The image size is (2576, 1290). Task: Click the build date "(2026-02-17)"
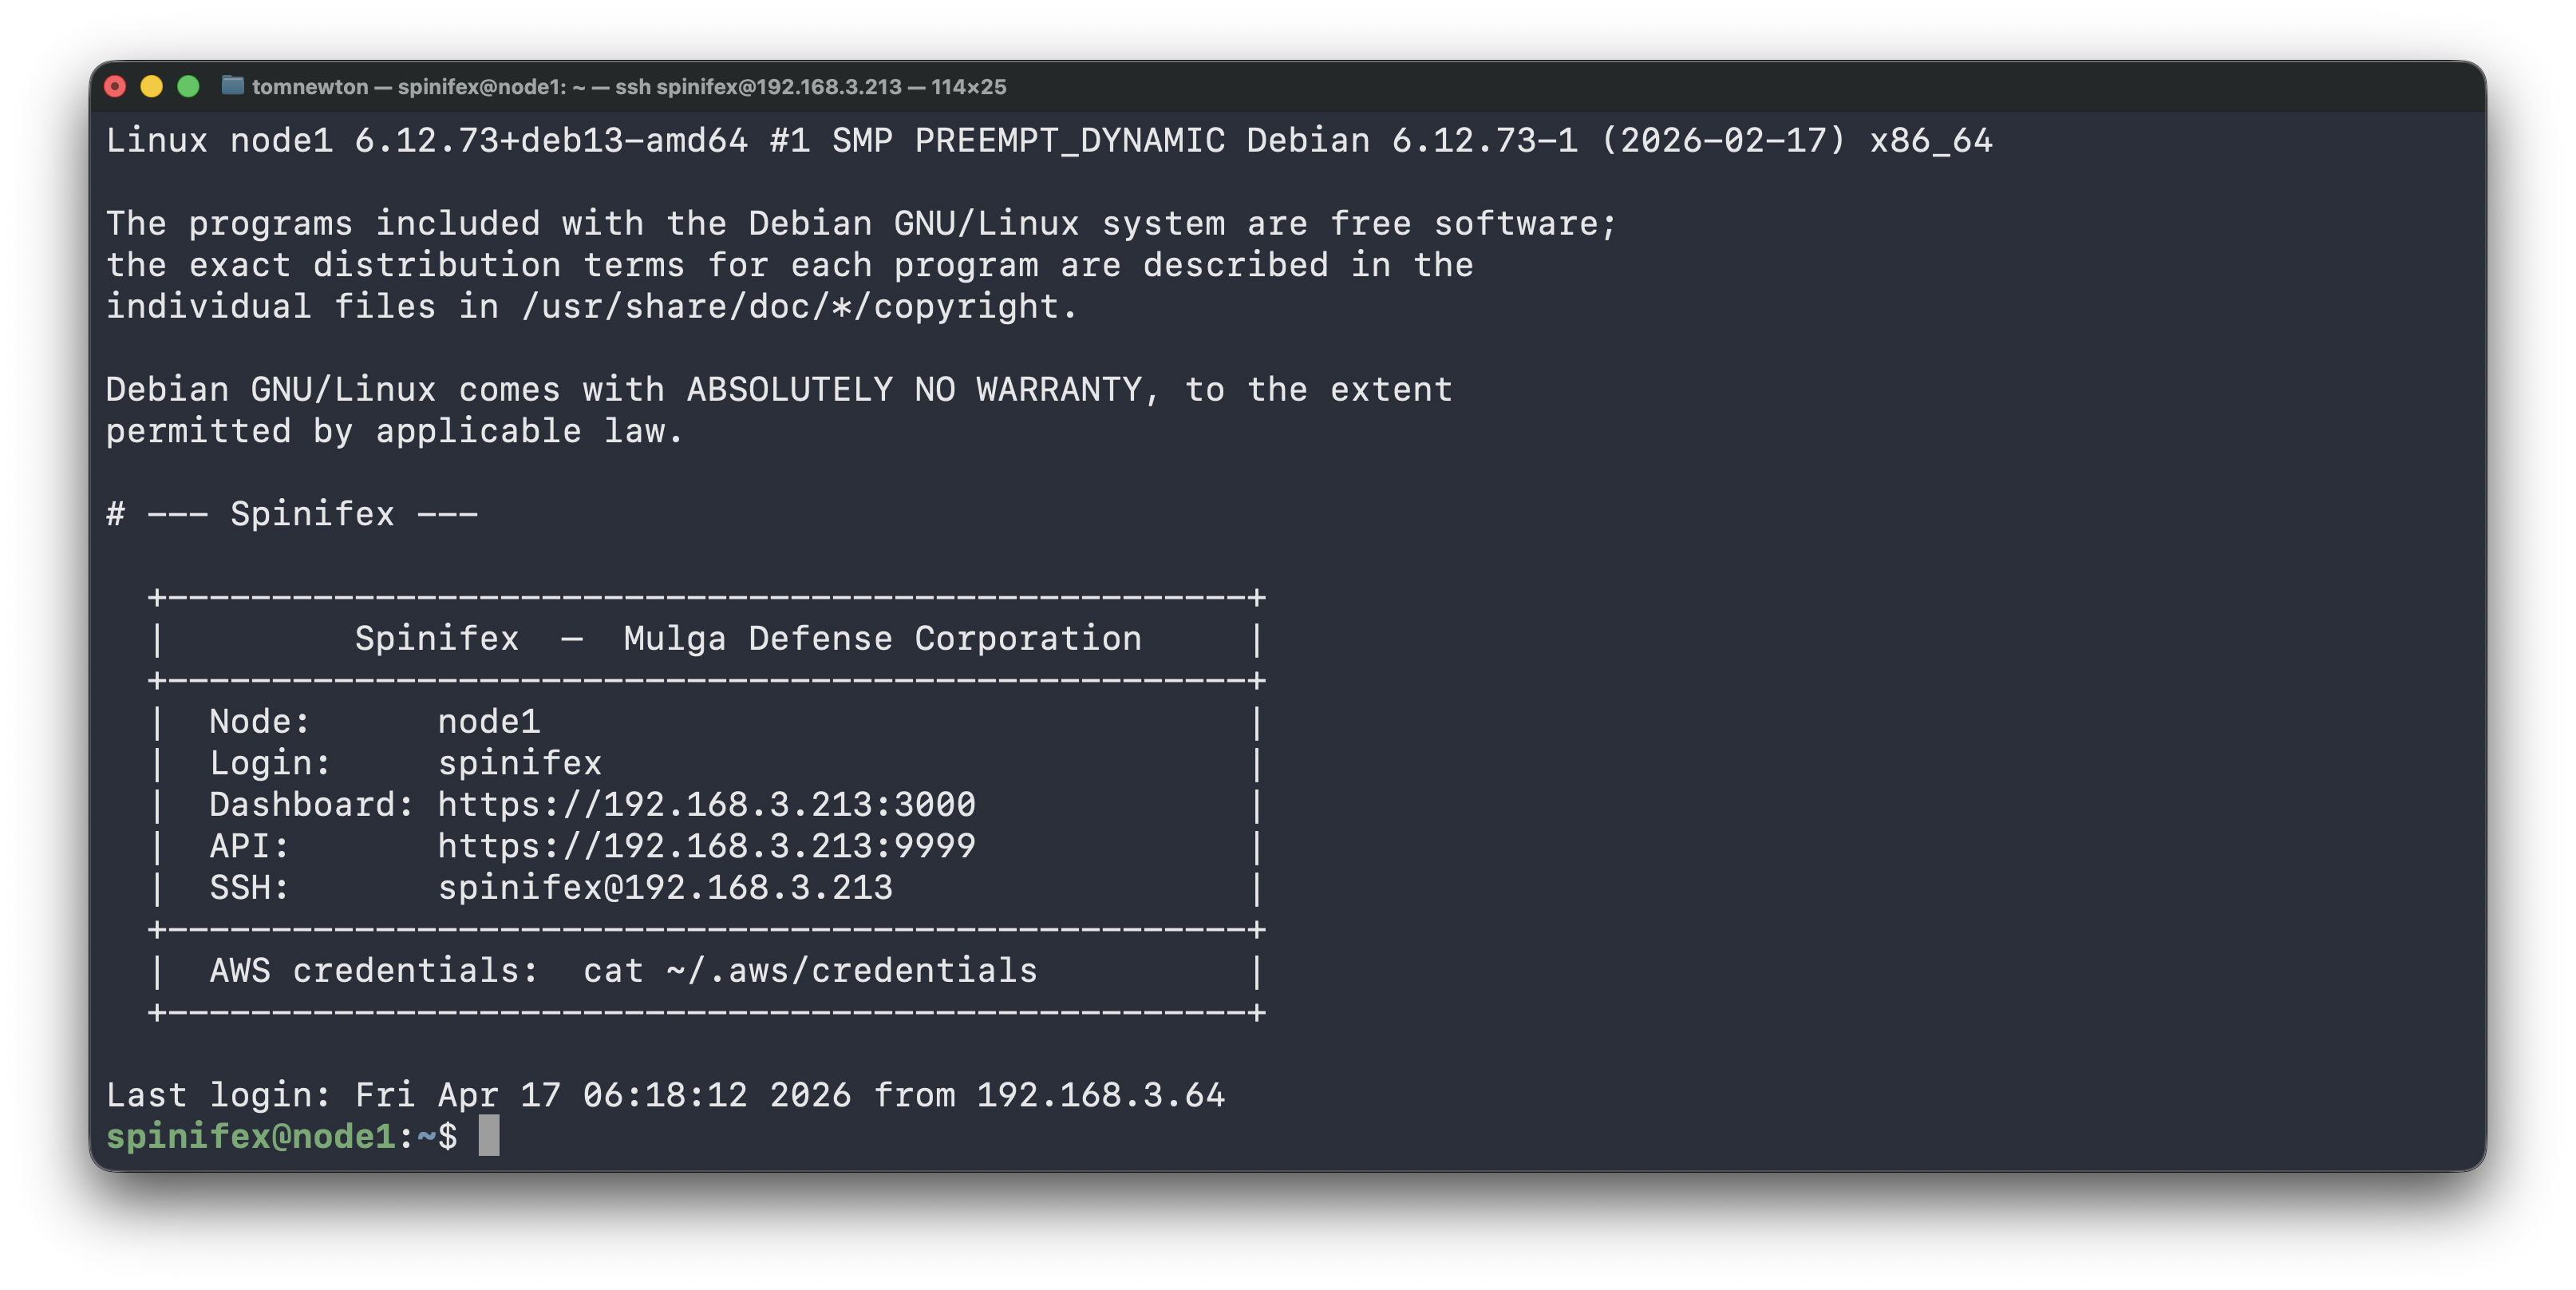(x=1723, y=141)
